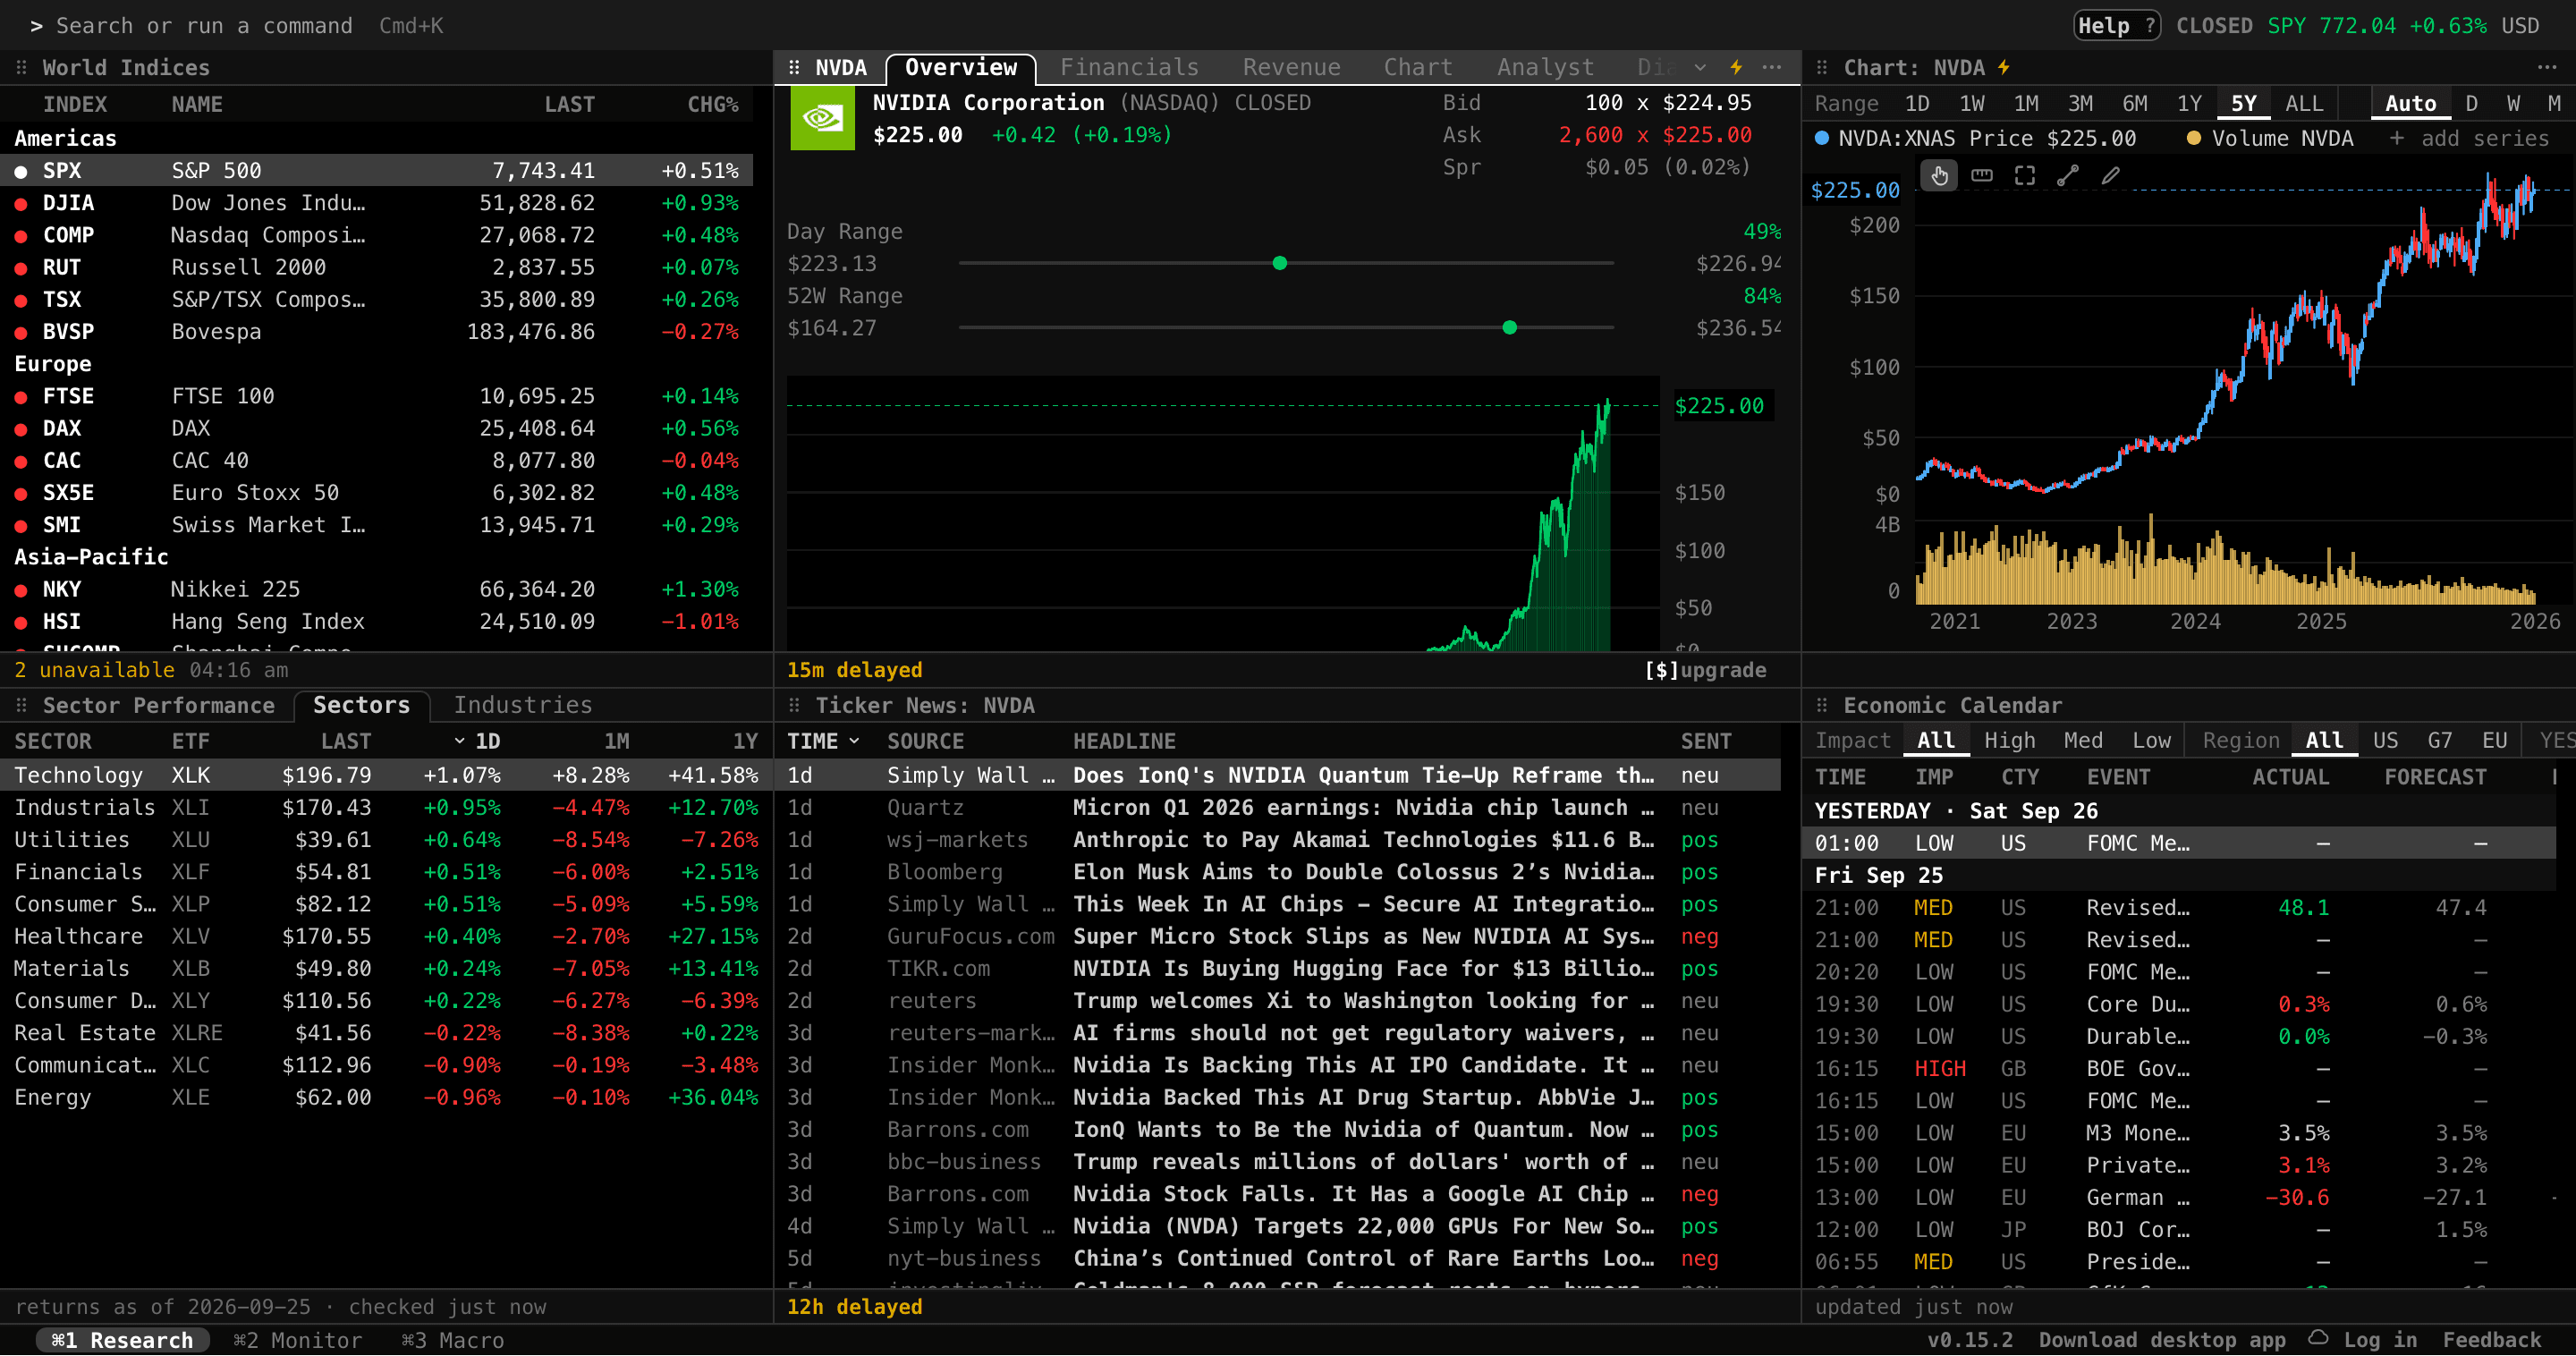Click the yellow Volume NVDA series swatch
Image resolution: width=2576 pixels, height=1356 pixels.
(x=2193, y=138)
